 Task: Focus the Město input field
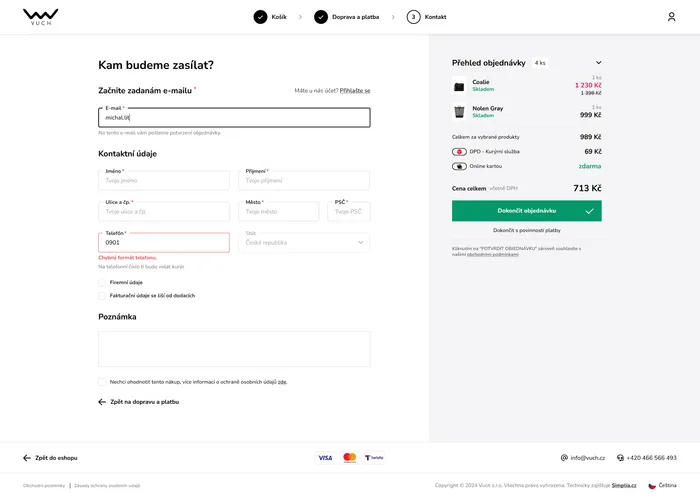click(x=279, y=212)
